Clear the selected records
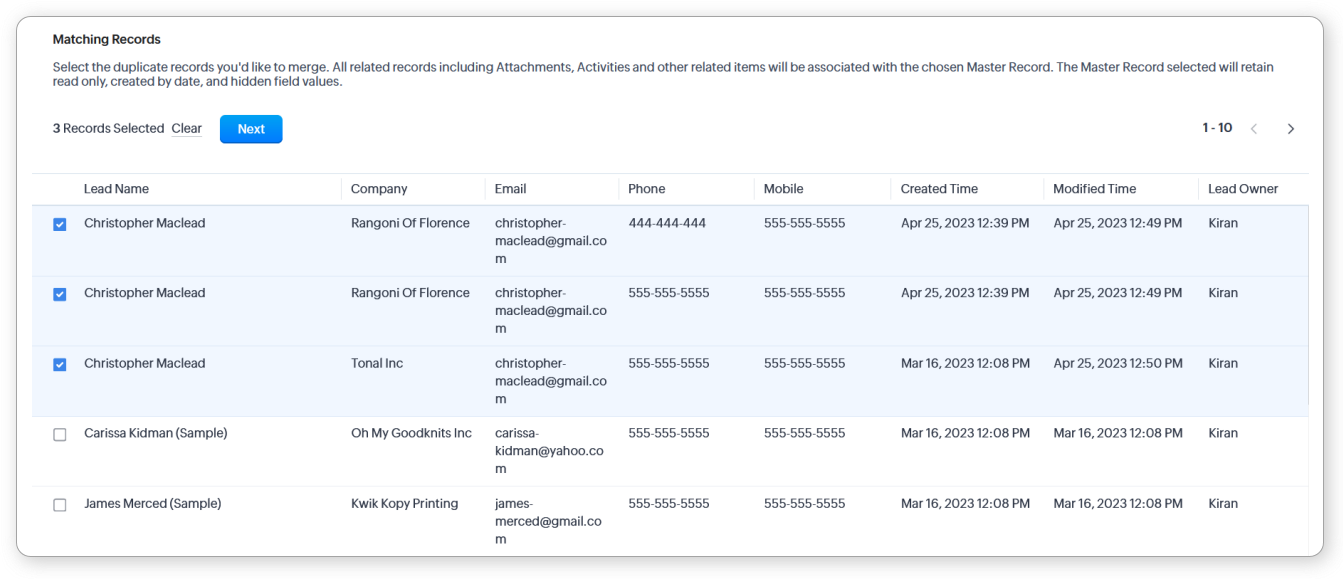The image size is (1343, 579). (x=186, y=129)
